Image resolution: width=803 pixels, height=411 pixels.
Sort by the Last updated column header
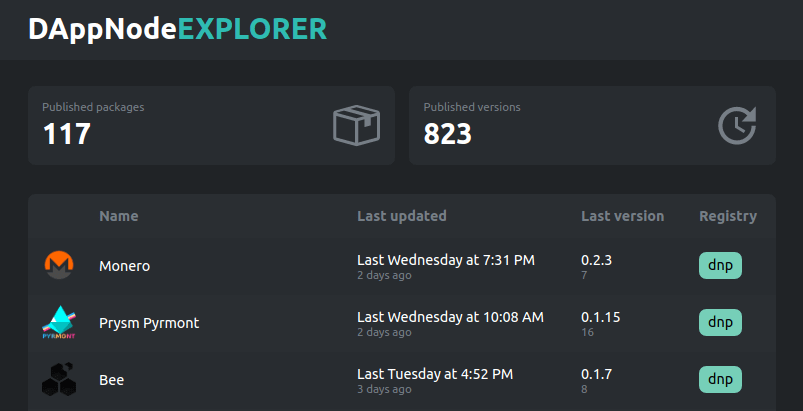[x=402, y=216]
